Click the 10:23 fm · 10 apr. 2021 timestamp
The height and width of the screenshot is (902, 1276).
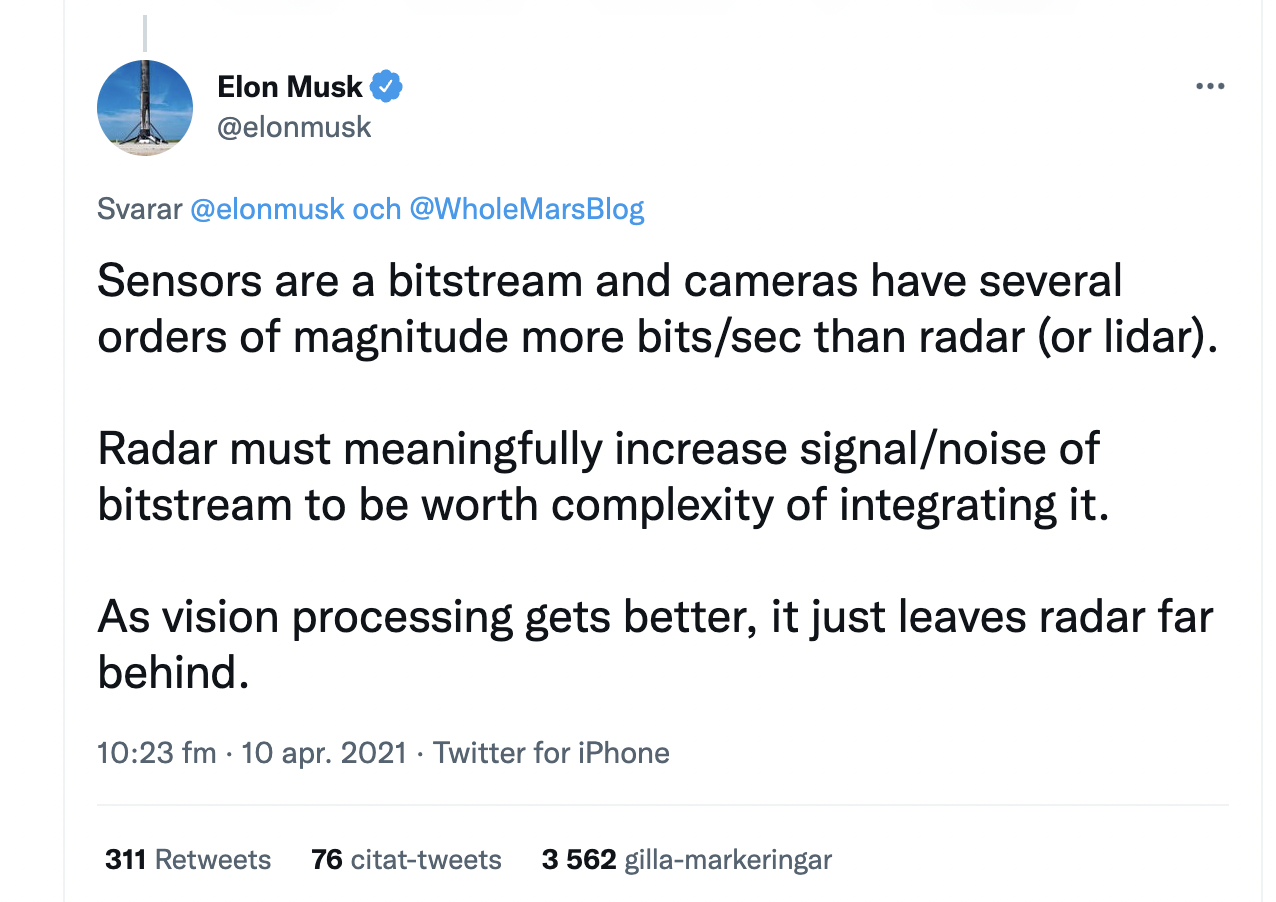252,752
